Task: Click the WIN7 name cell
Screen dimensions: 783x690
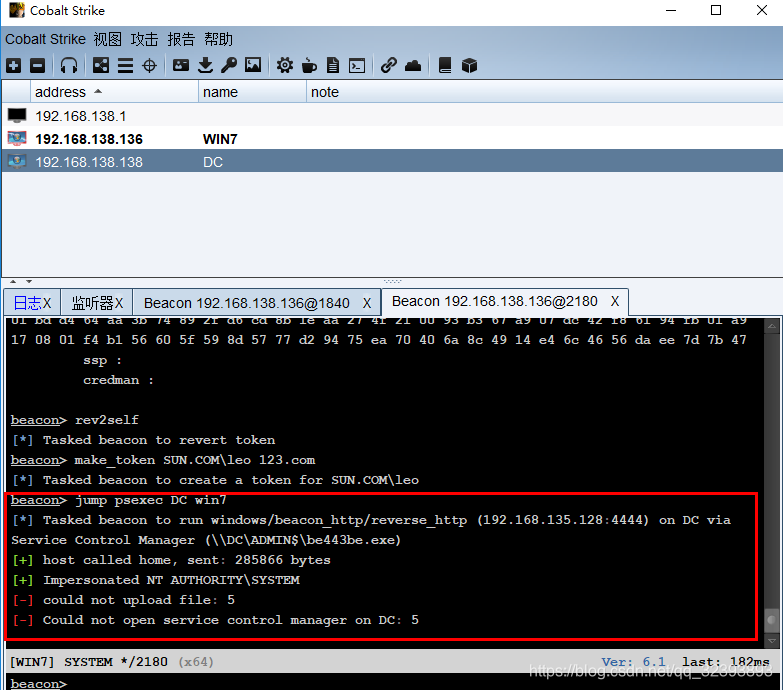Action: tap(220, 139)
